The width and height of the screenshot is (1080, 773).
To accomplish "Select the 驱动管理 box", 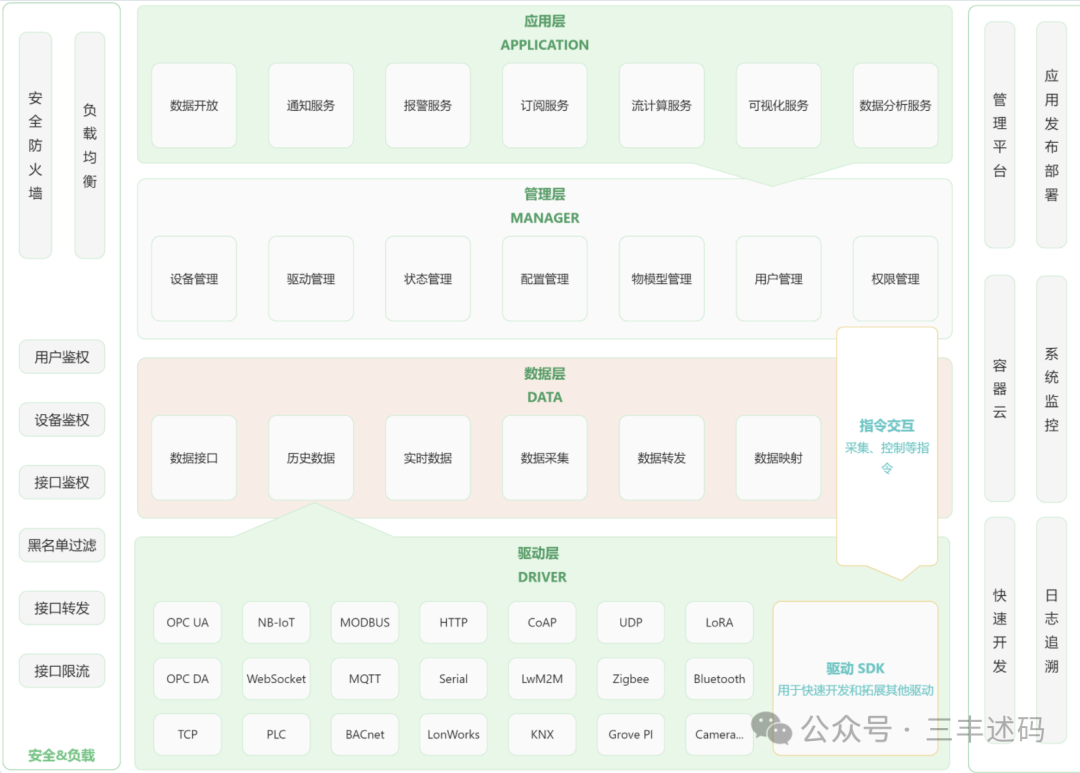I will pyautogui.click(x=311, y=279).
